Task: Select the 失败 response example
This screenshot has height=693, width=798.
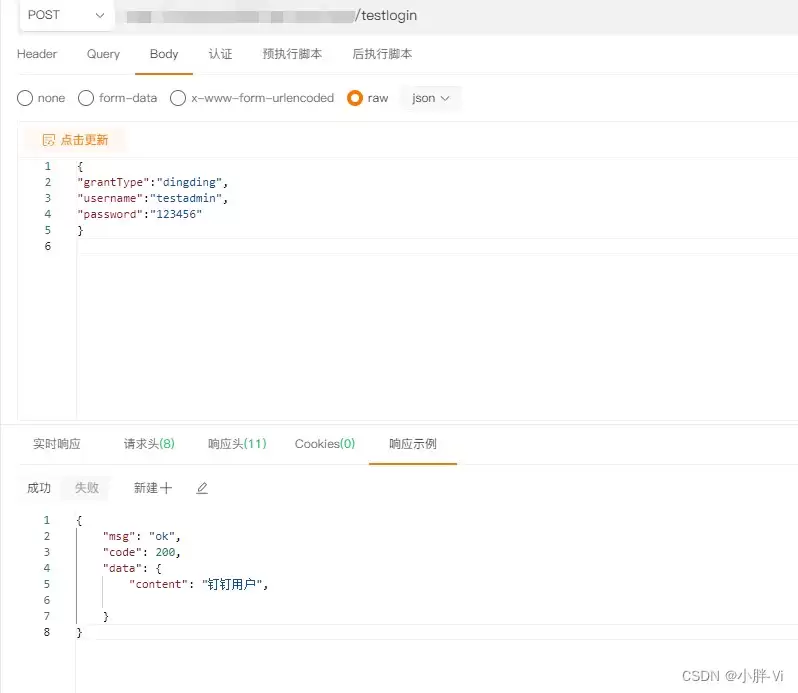Action: 87,488
